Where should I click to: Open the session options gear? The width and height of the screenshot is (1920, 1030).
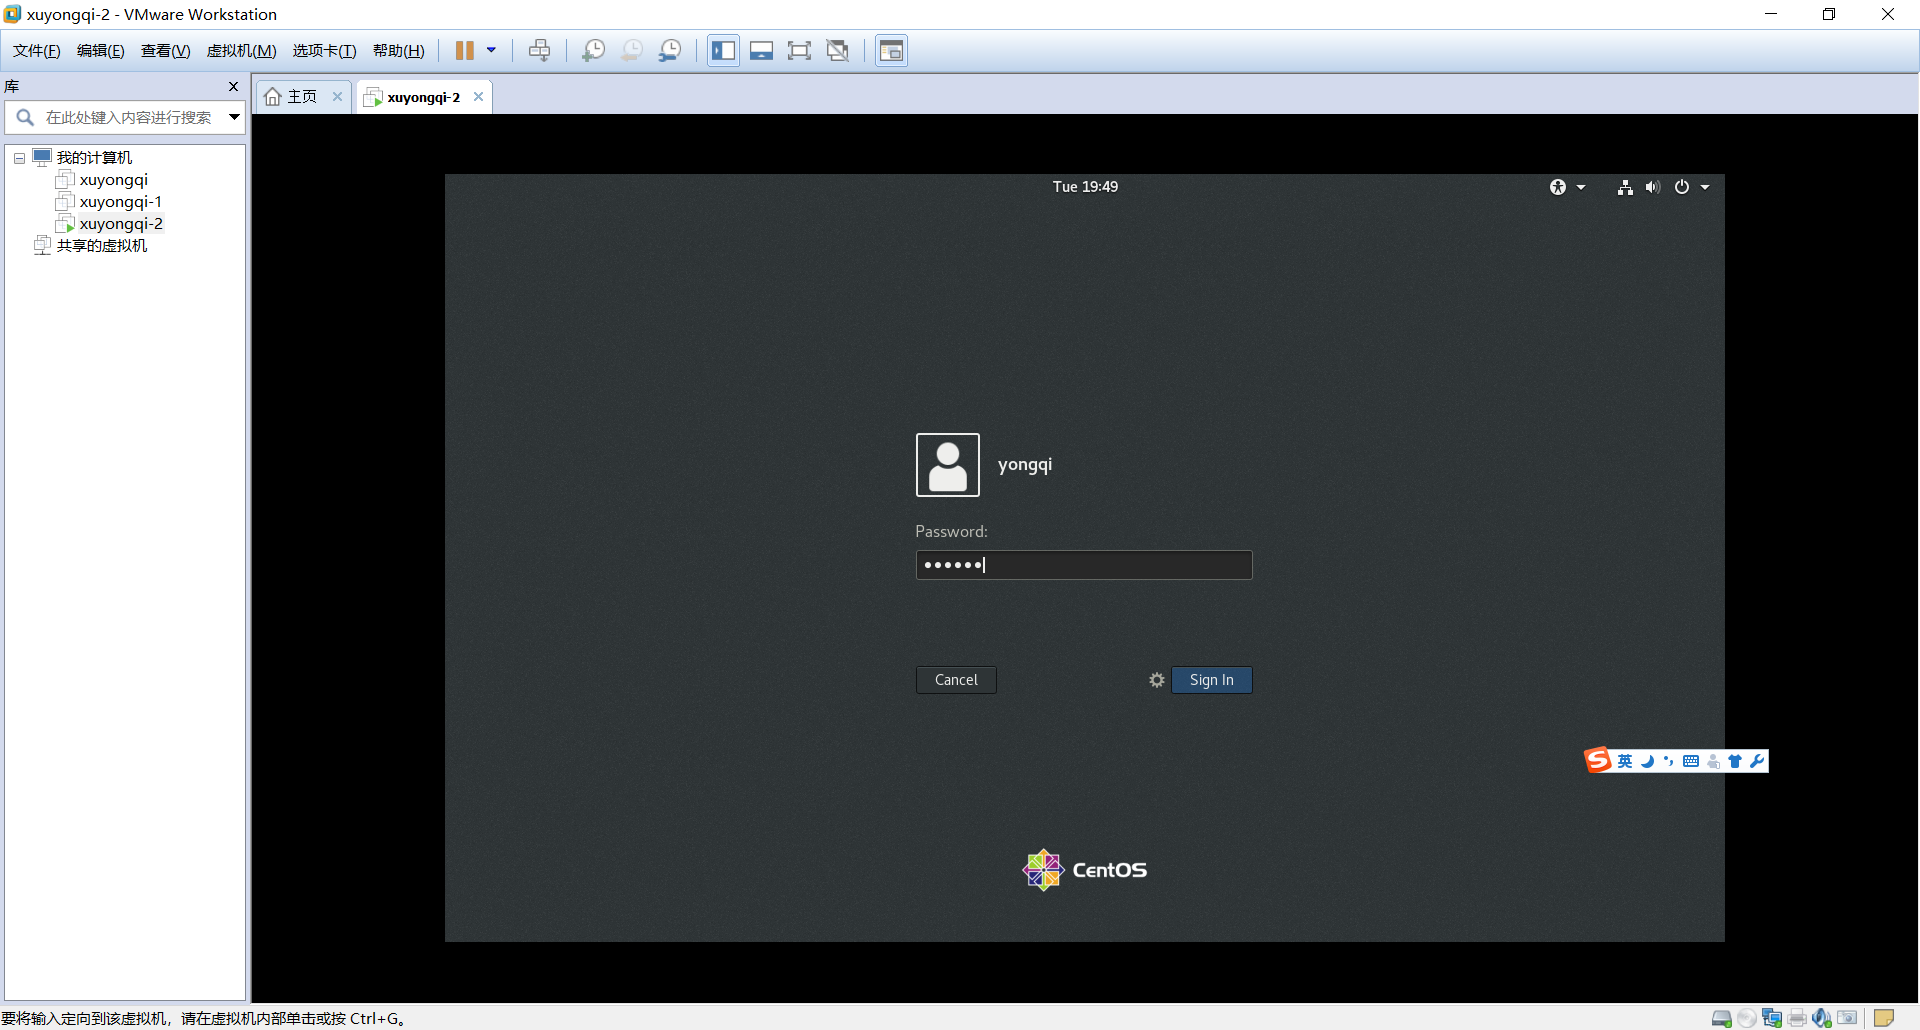tap(1157, 680)
